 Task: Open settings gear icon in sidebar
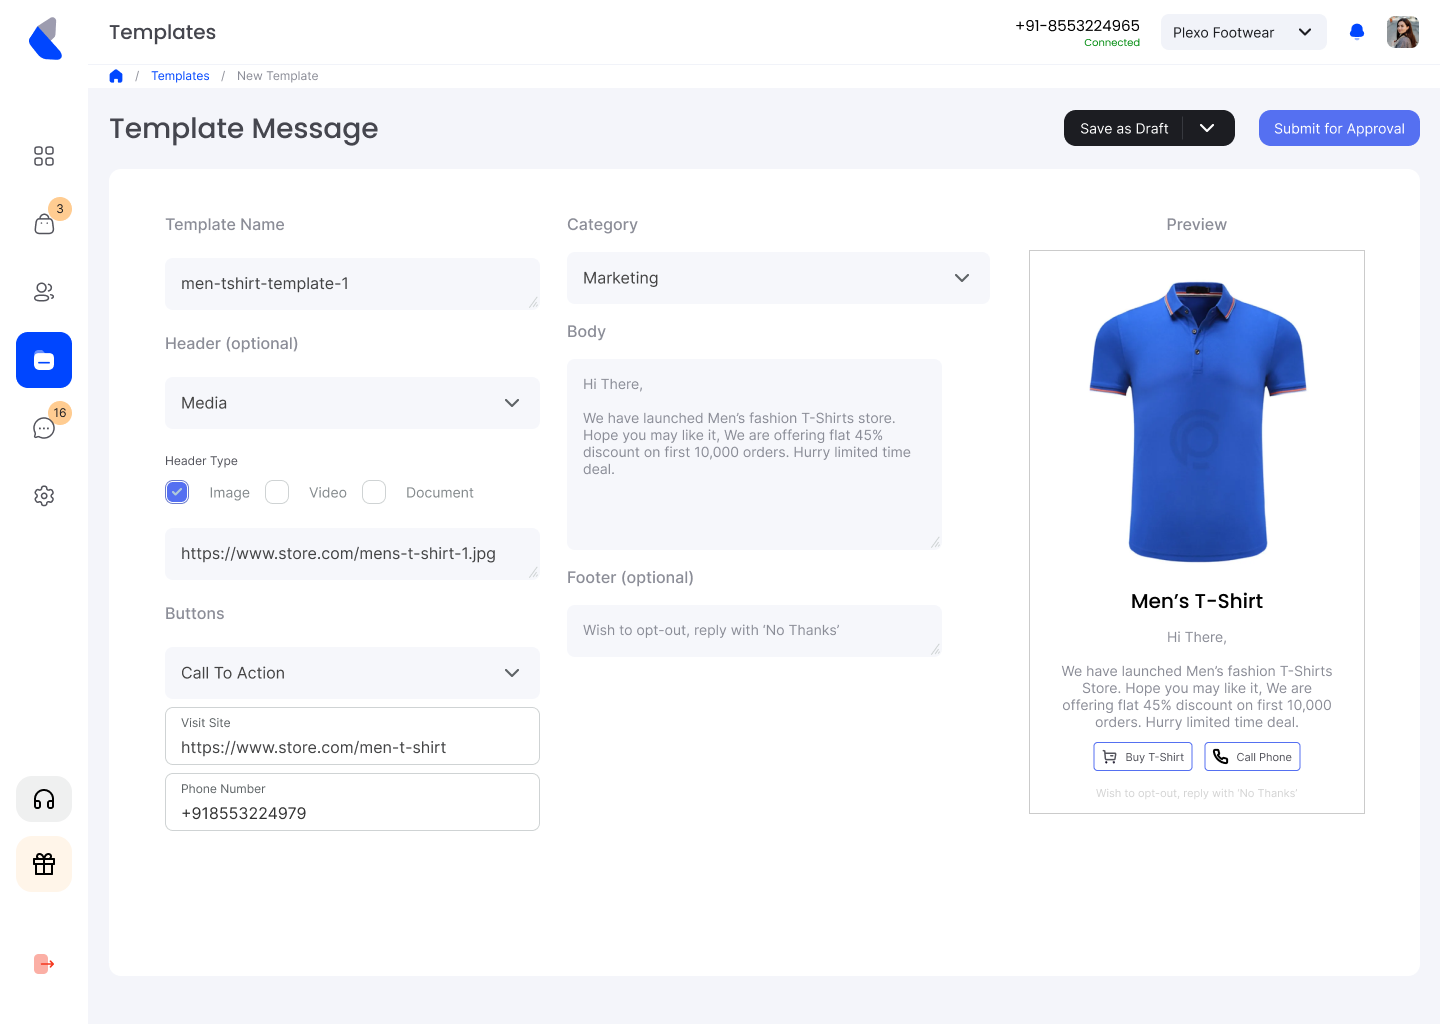click(x=44, y=496)
